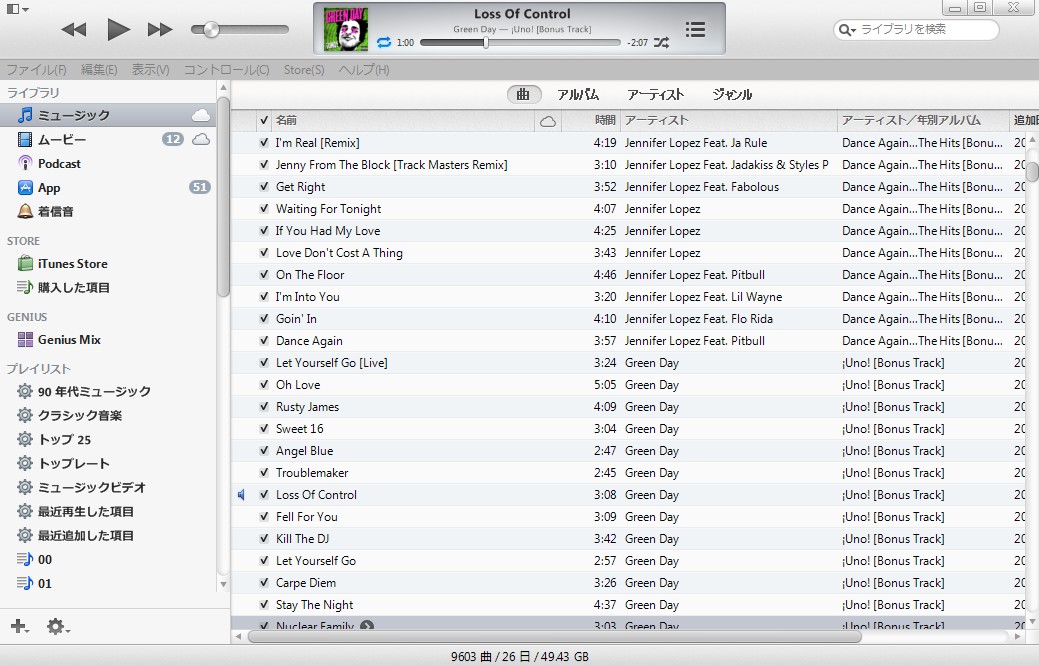Viewport: 1039px width, 666px height.
Task: Open playlist 01
Action: coord(108,583)
